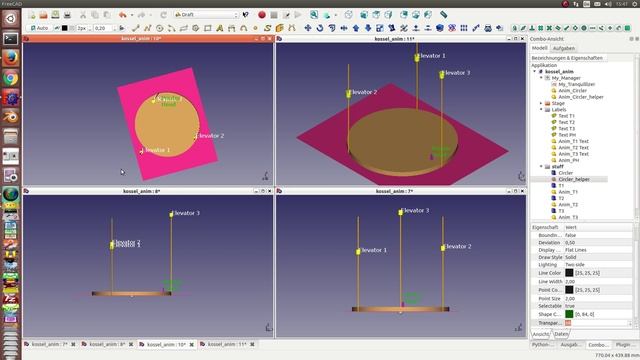This screenshot has width=640, height=360.
Task: Select the Draft Rotate tool
Action: 320,28
